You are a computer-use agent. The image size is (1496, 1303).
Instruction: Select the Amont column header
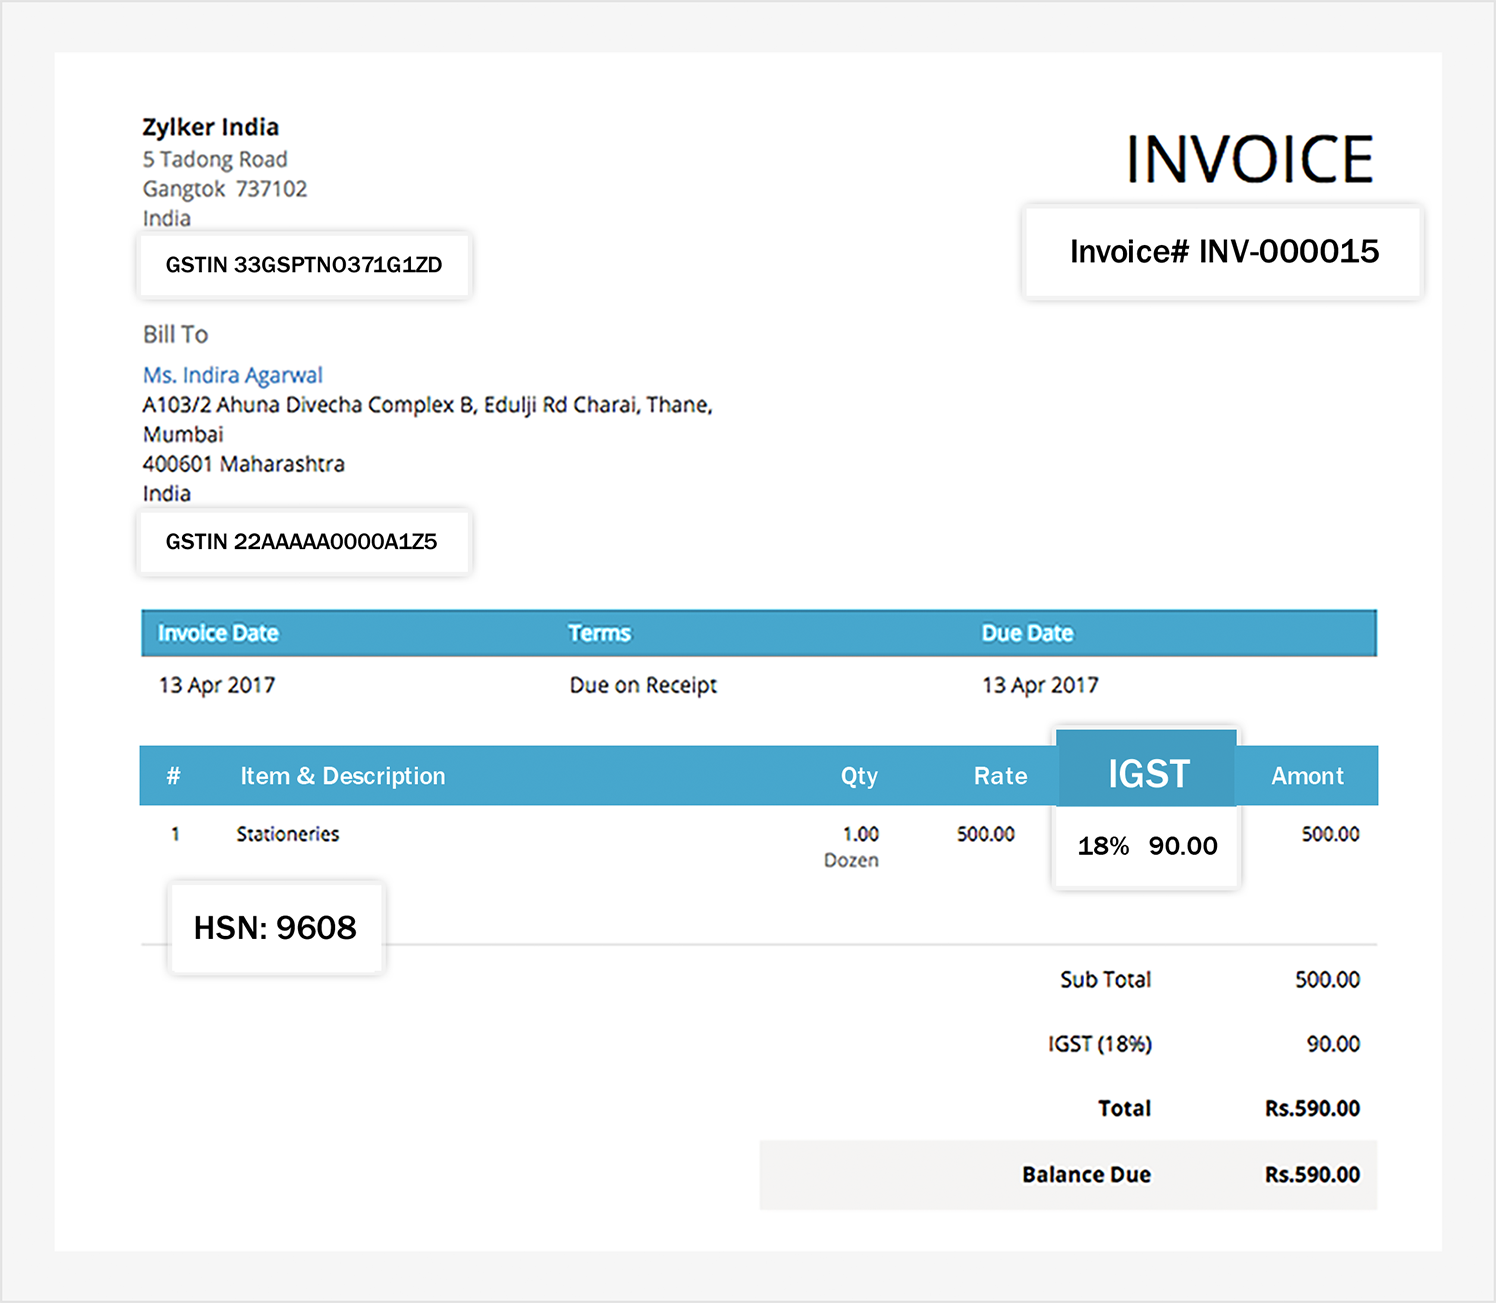pyautogui.click(x=1307, y=775)
